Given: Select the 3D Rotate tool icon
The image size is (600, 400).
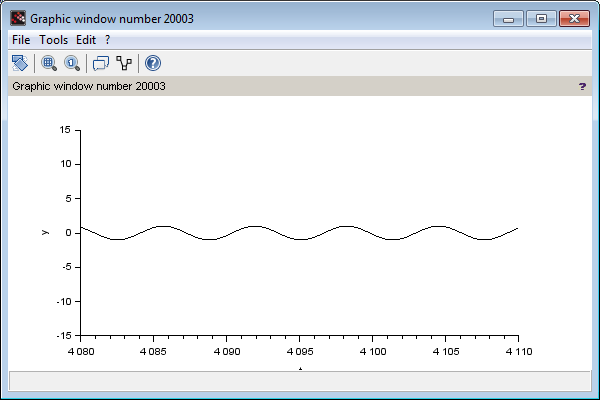Looking at the screenshot, I should [x=20, y=63].
